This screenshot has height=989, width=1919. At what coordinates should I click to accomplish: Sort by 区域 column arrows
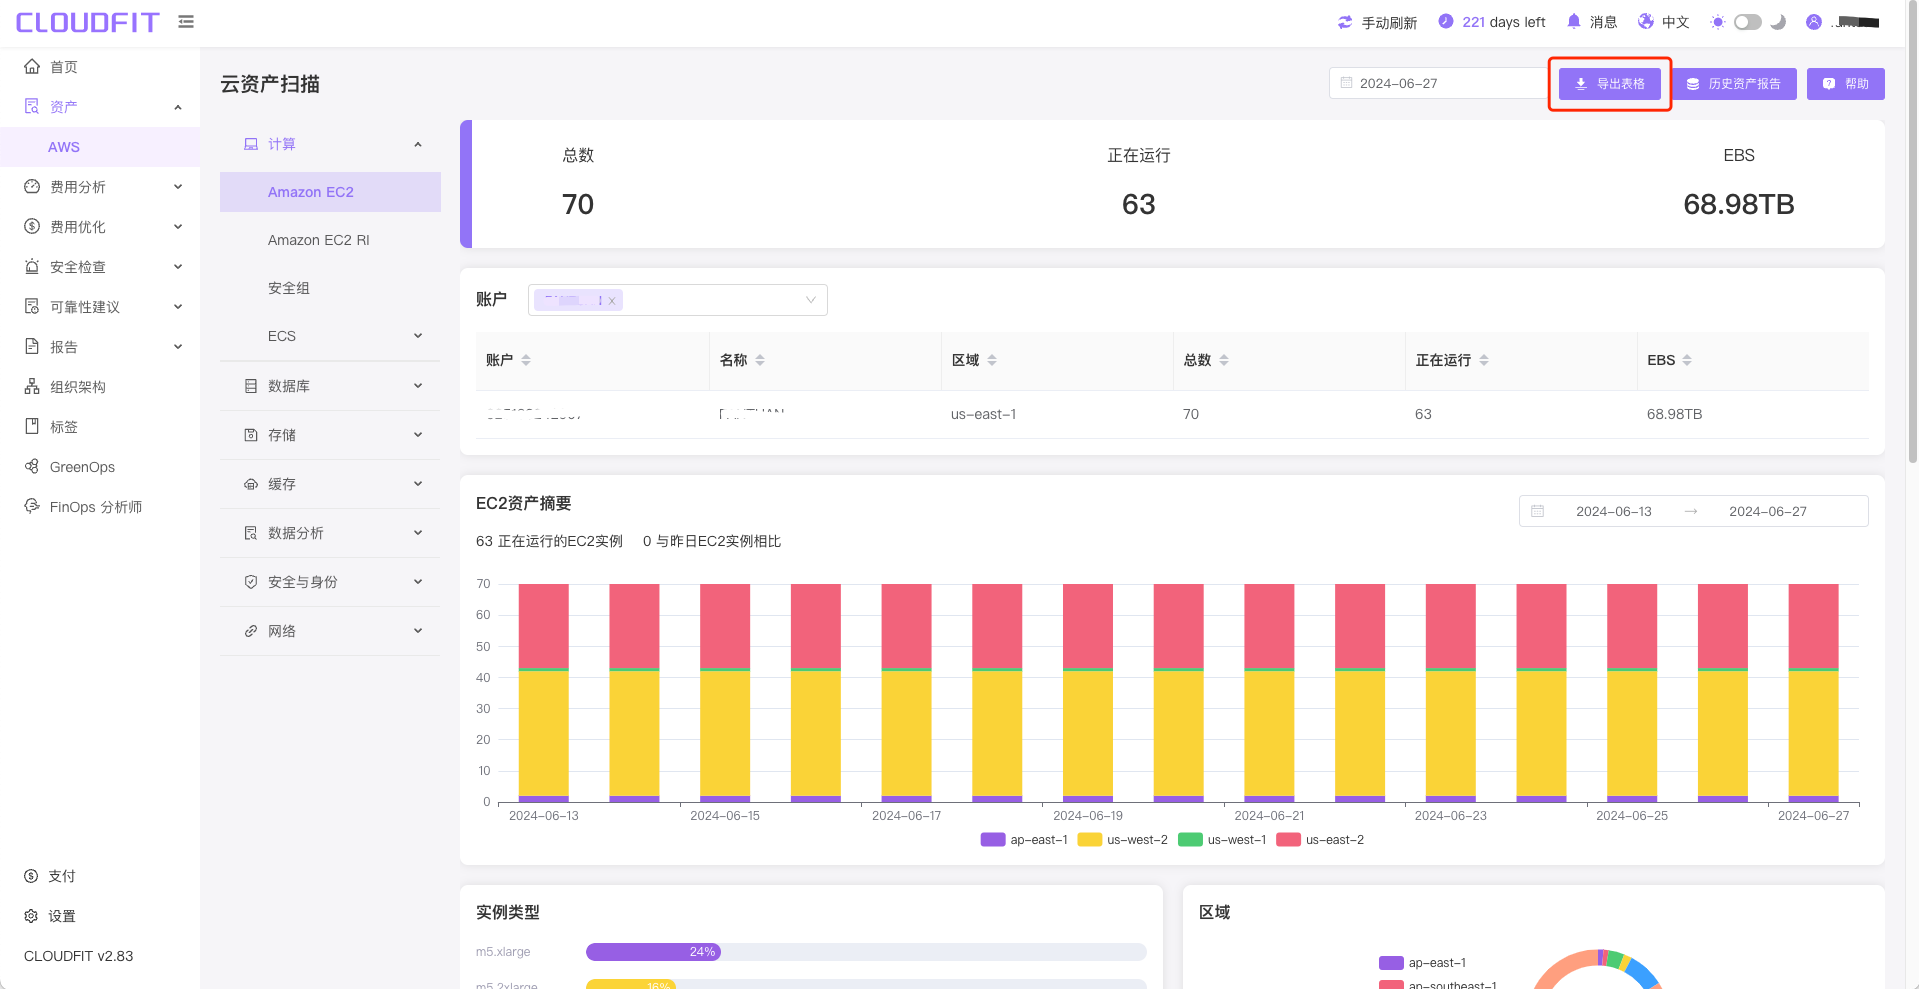click(992, 360)
